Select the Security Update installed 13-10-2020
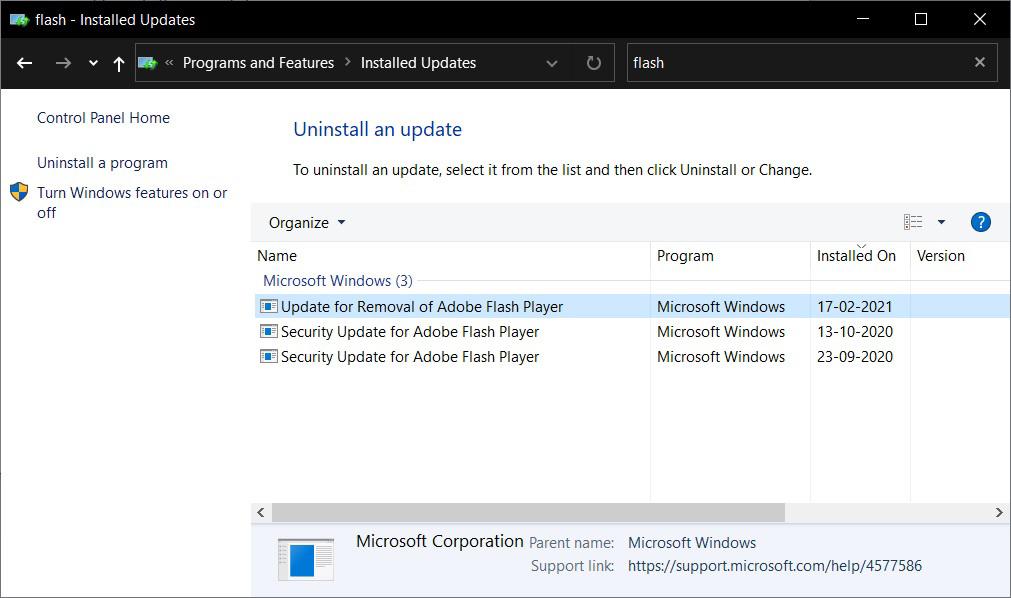 point(409,332)
